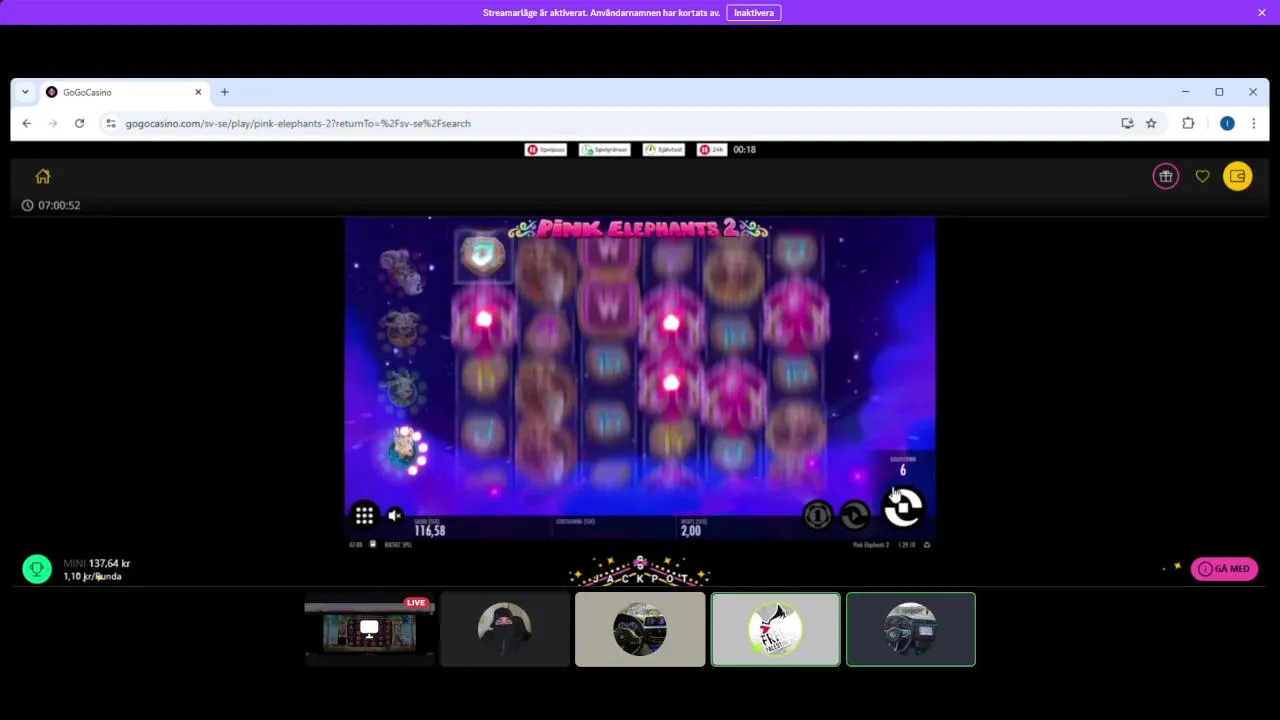Click the large spin button
1280x720 pixels.
pos(903,507)
